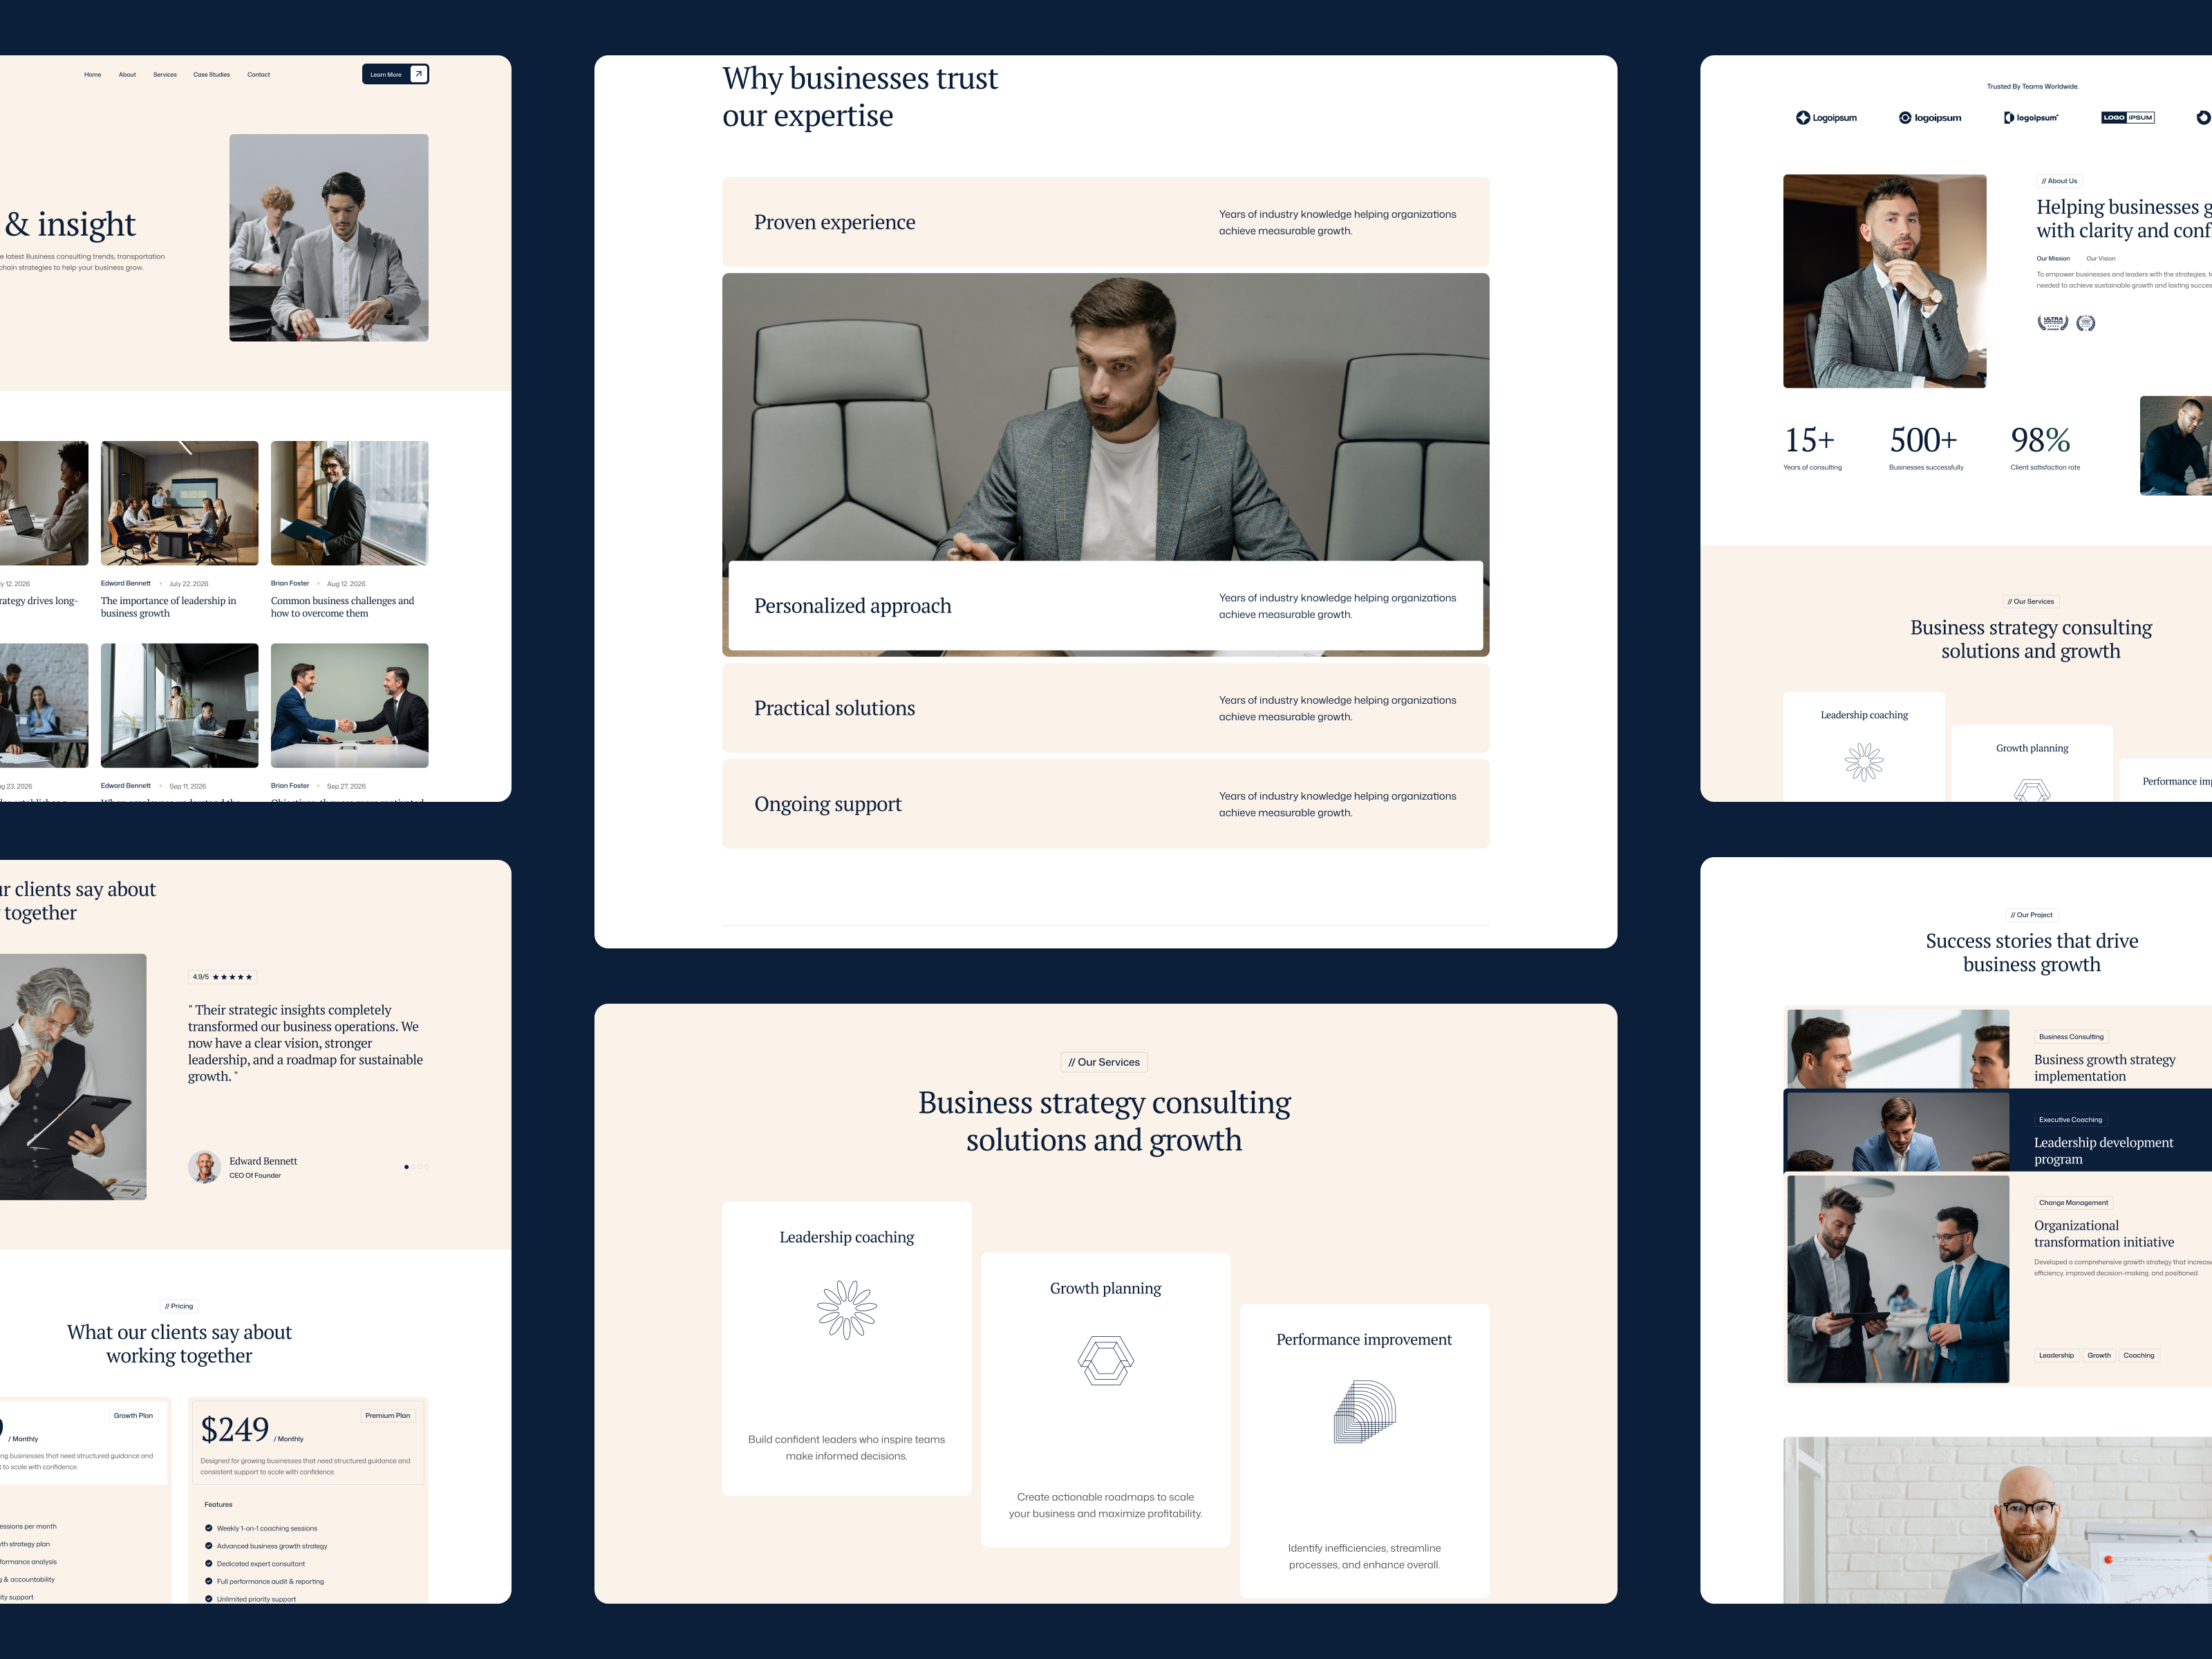Click the team meeting room blog thumbnail
Image resolution: width=2212 pixels, height=1659 pixels.
pyautogui.click(x=180, y=504)
